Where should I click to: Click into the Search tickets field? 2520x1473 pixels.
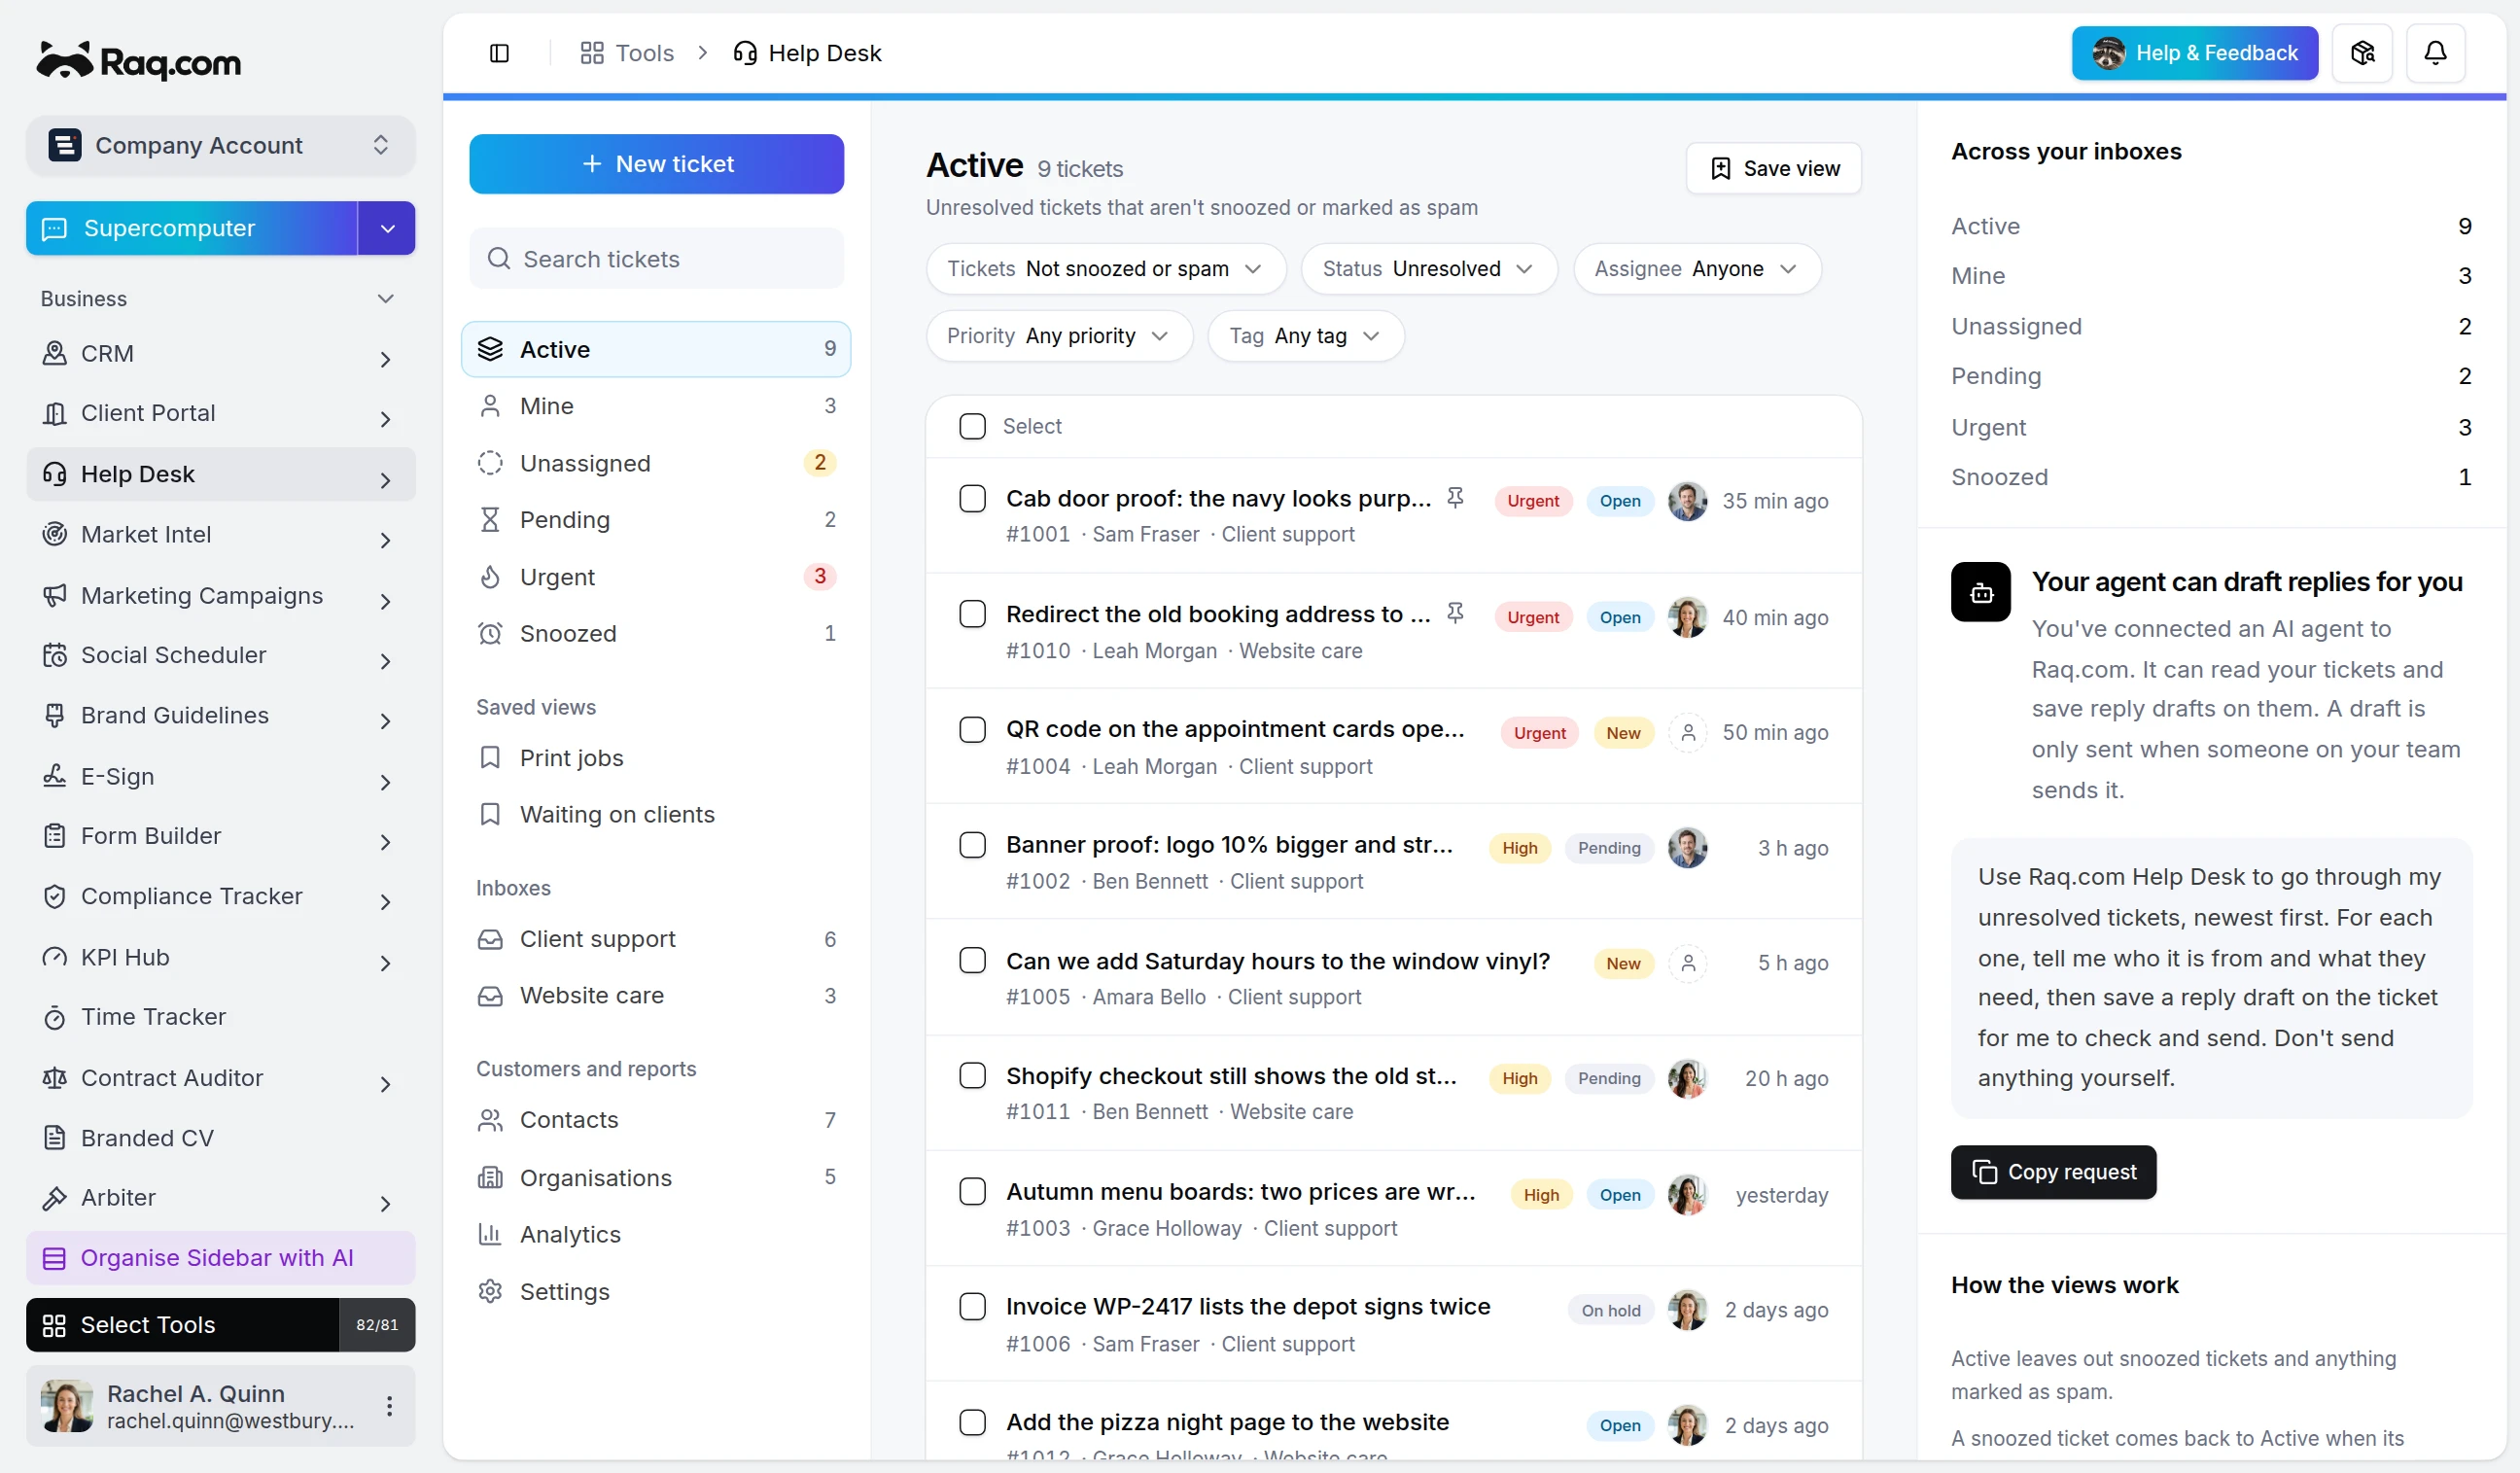[x=656, y=259]
